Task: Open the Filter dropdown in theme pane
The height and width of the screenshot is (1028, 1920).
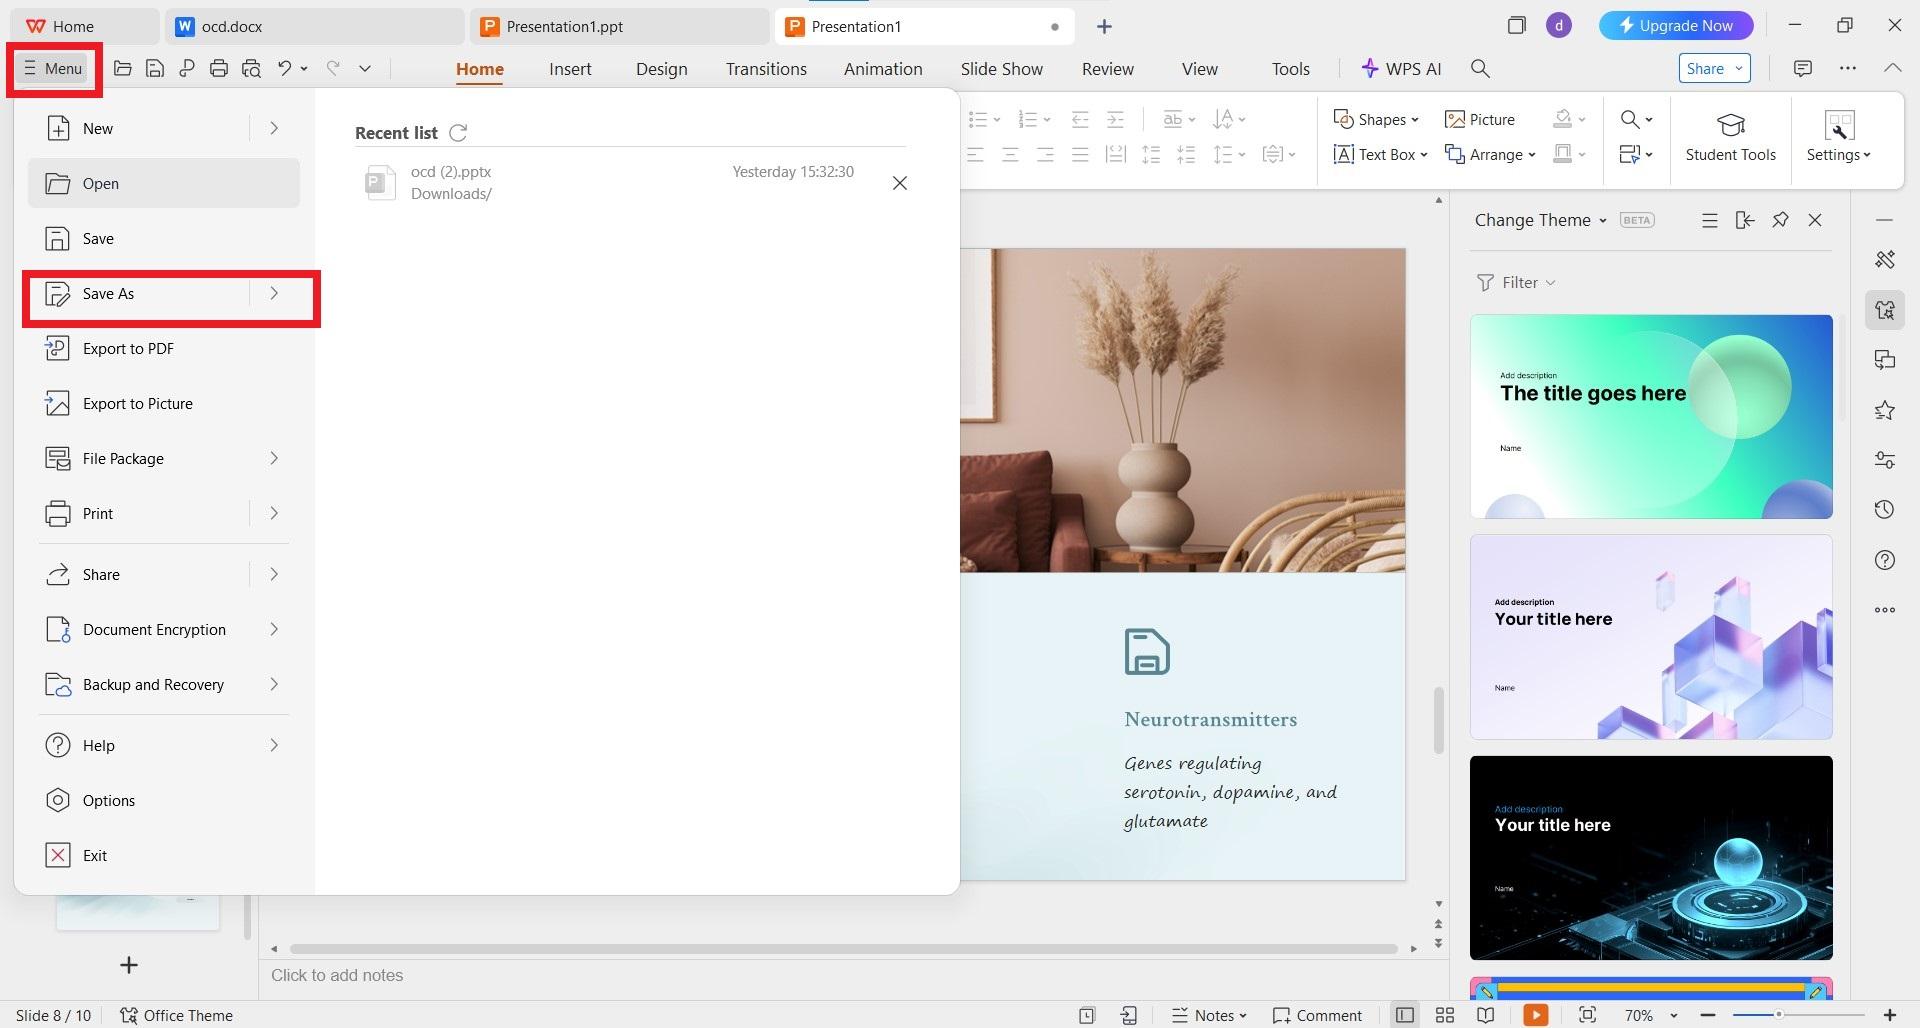Action: tap(1516, 283)
